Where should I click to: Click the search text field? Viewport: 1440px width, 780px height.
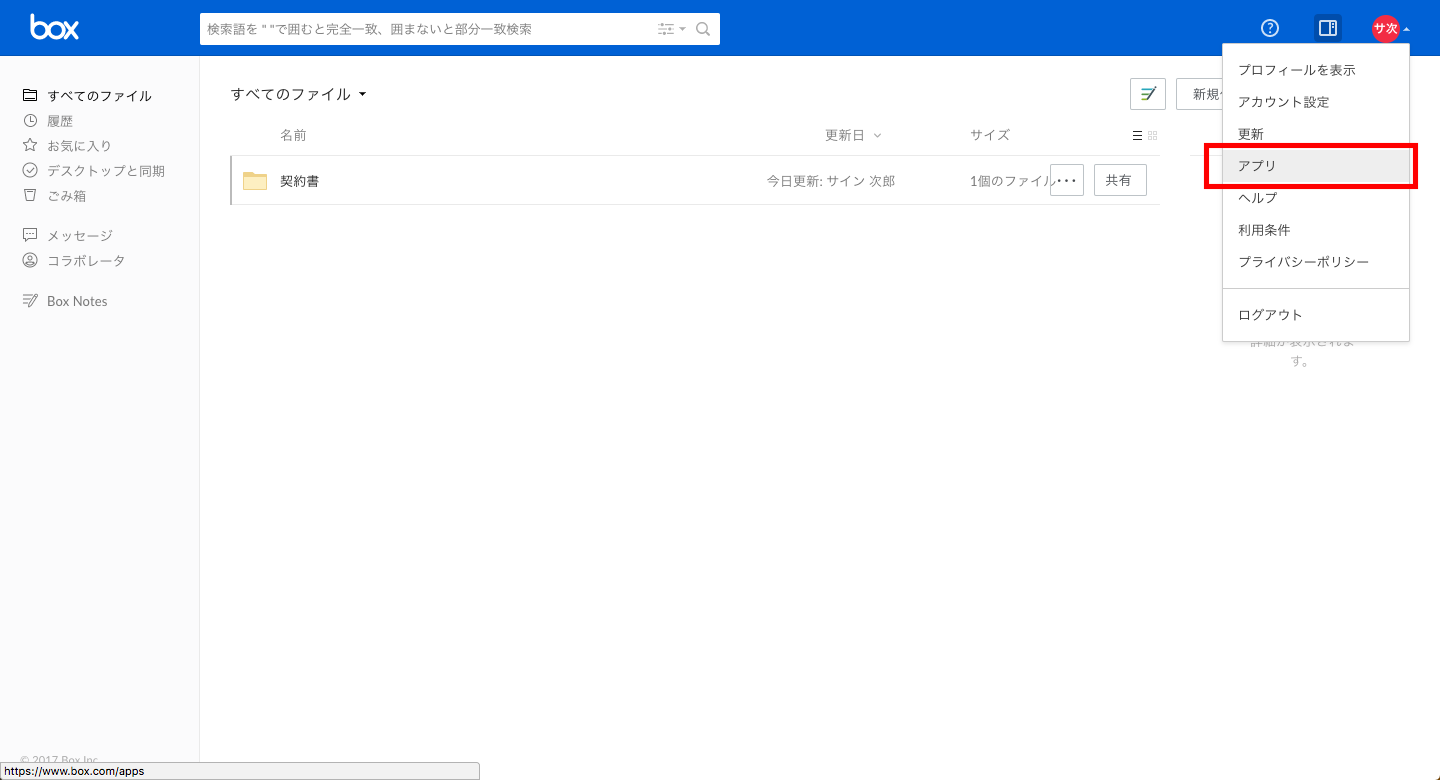click(x=425, y=29)
